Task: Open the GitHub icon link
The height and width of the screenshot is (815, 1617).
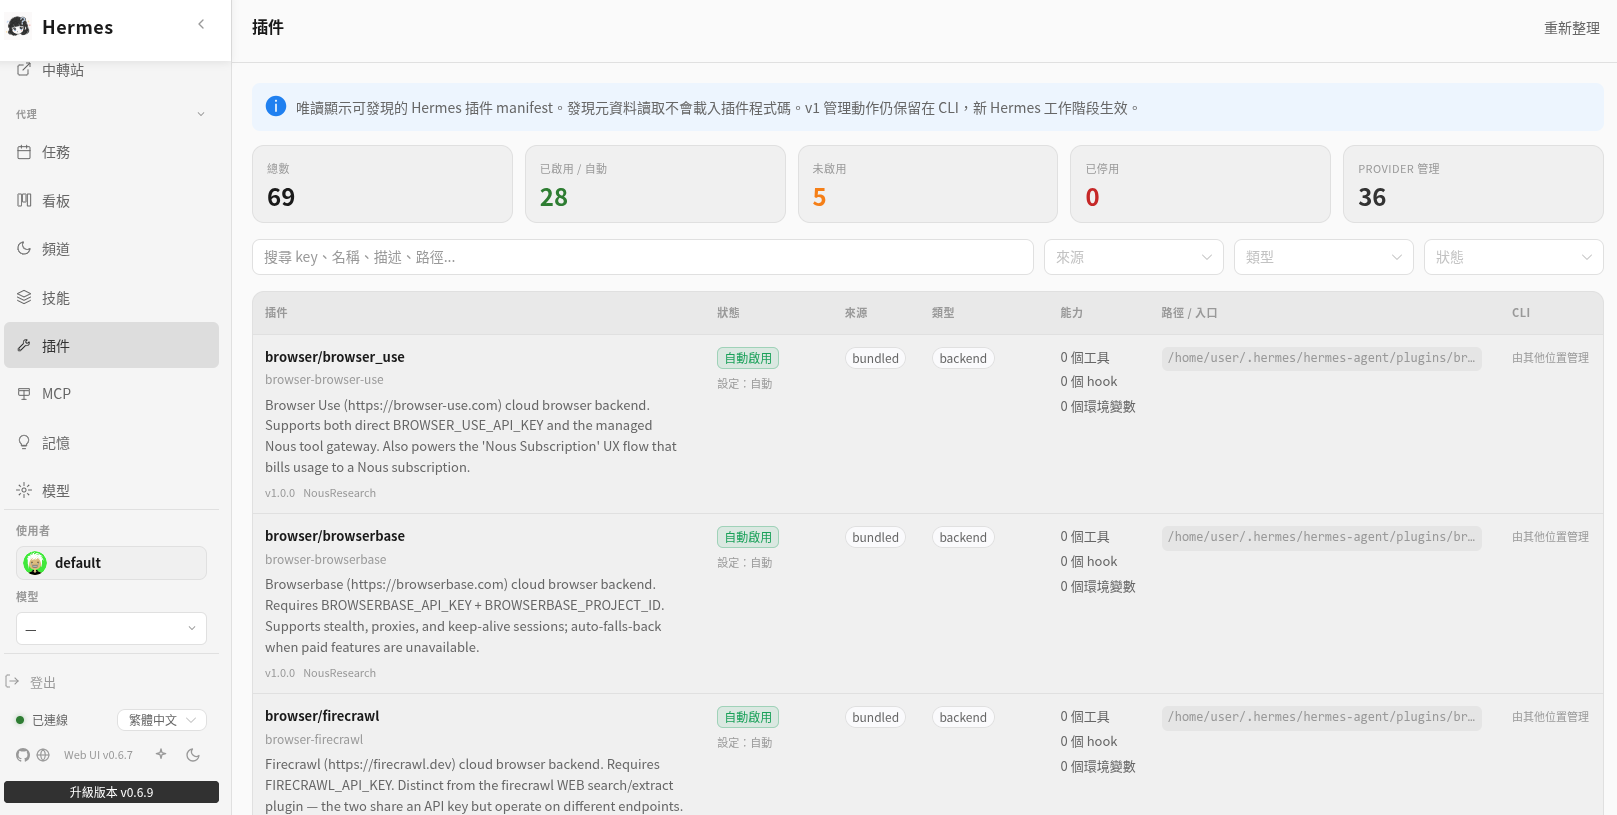Action: click(x=23, y=755)
